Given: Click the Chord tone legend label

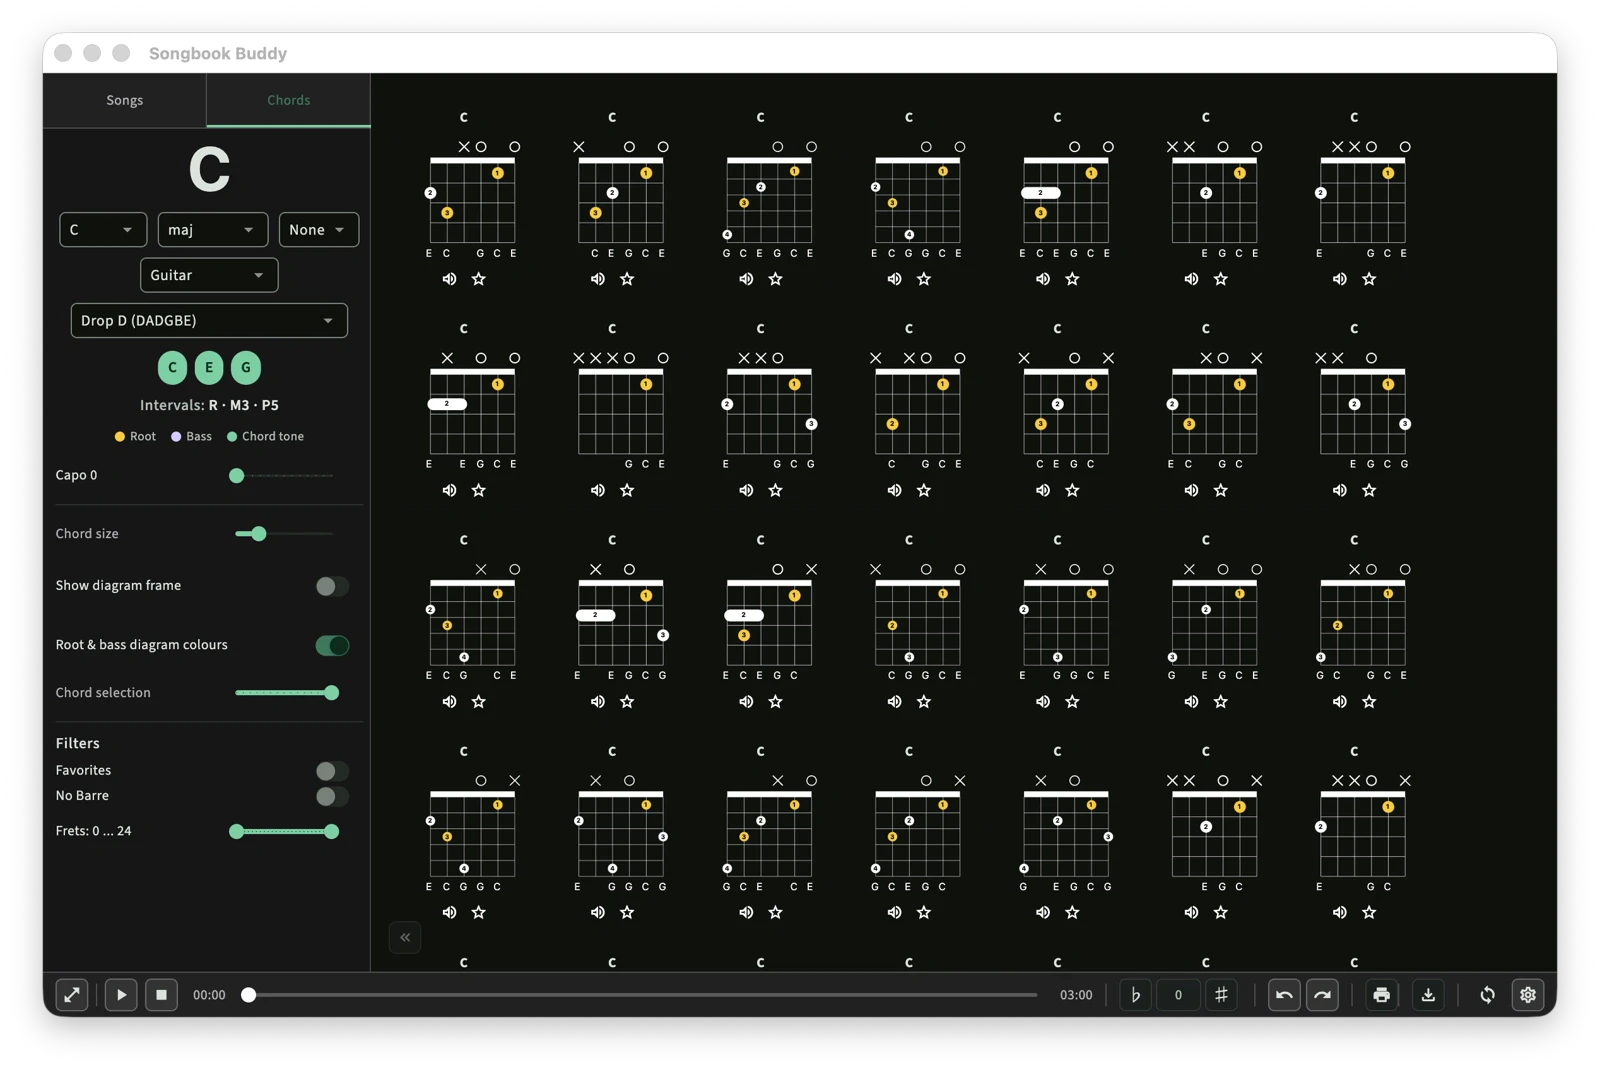Looking at the screenshot, I should 272,436.
